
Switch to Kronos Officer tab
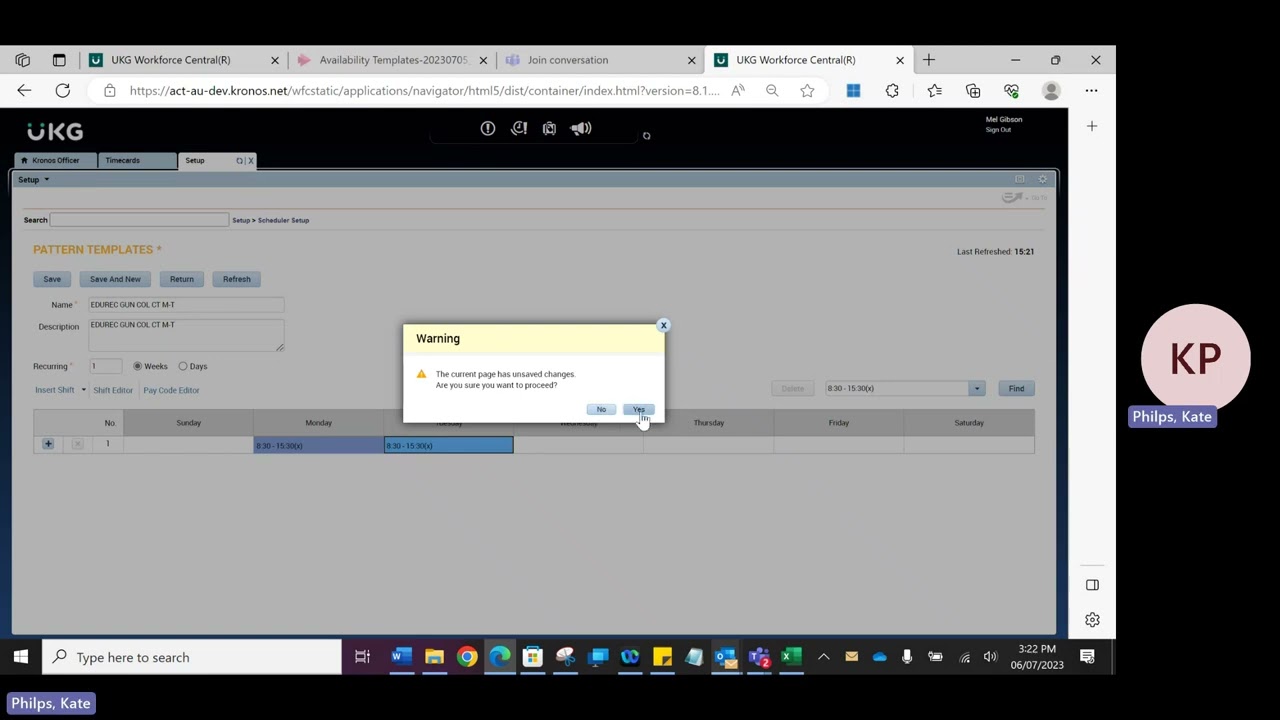pyautogui.click(x=55, y=160)
